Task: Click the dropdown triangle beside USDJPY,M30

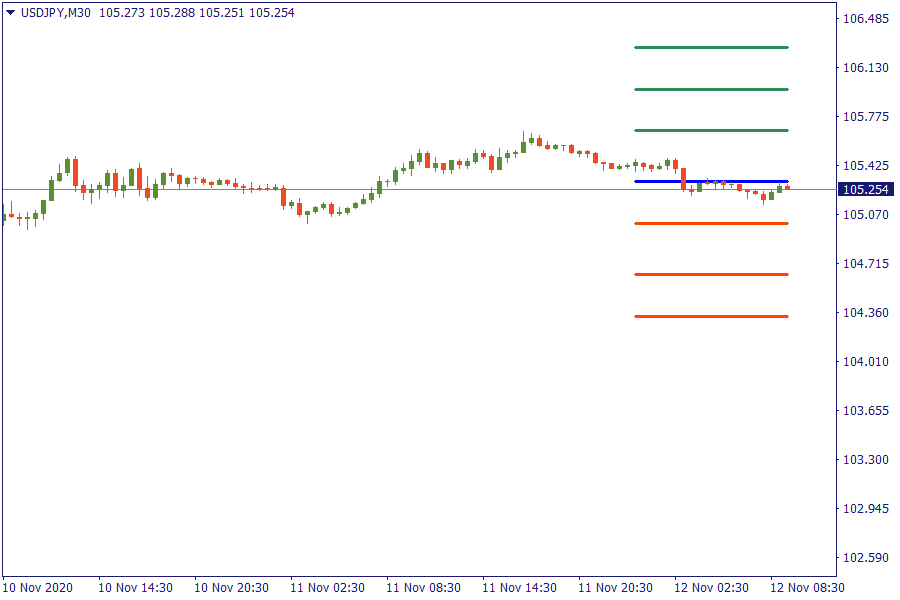Action: 11,13
